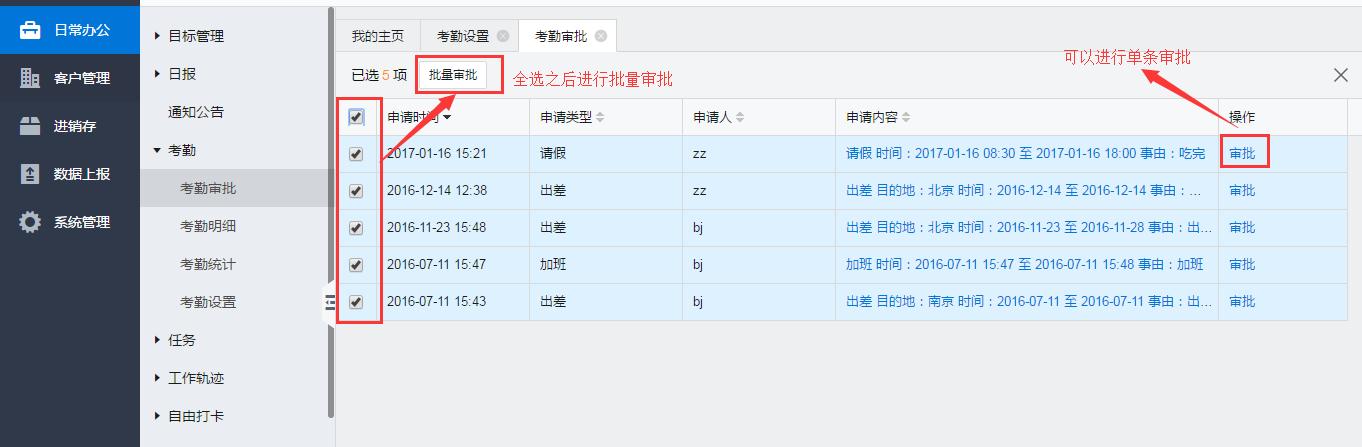
Task: Toggle the select-all checkbox in table header
Action: (x=356, y=118)
